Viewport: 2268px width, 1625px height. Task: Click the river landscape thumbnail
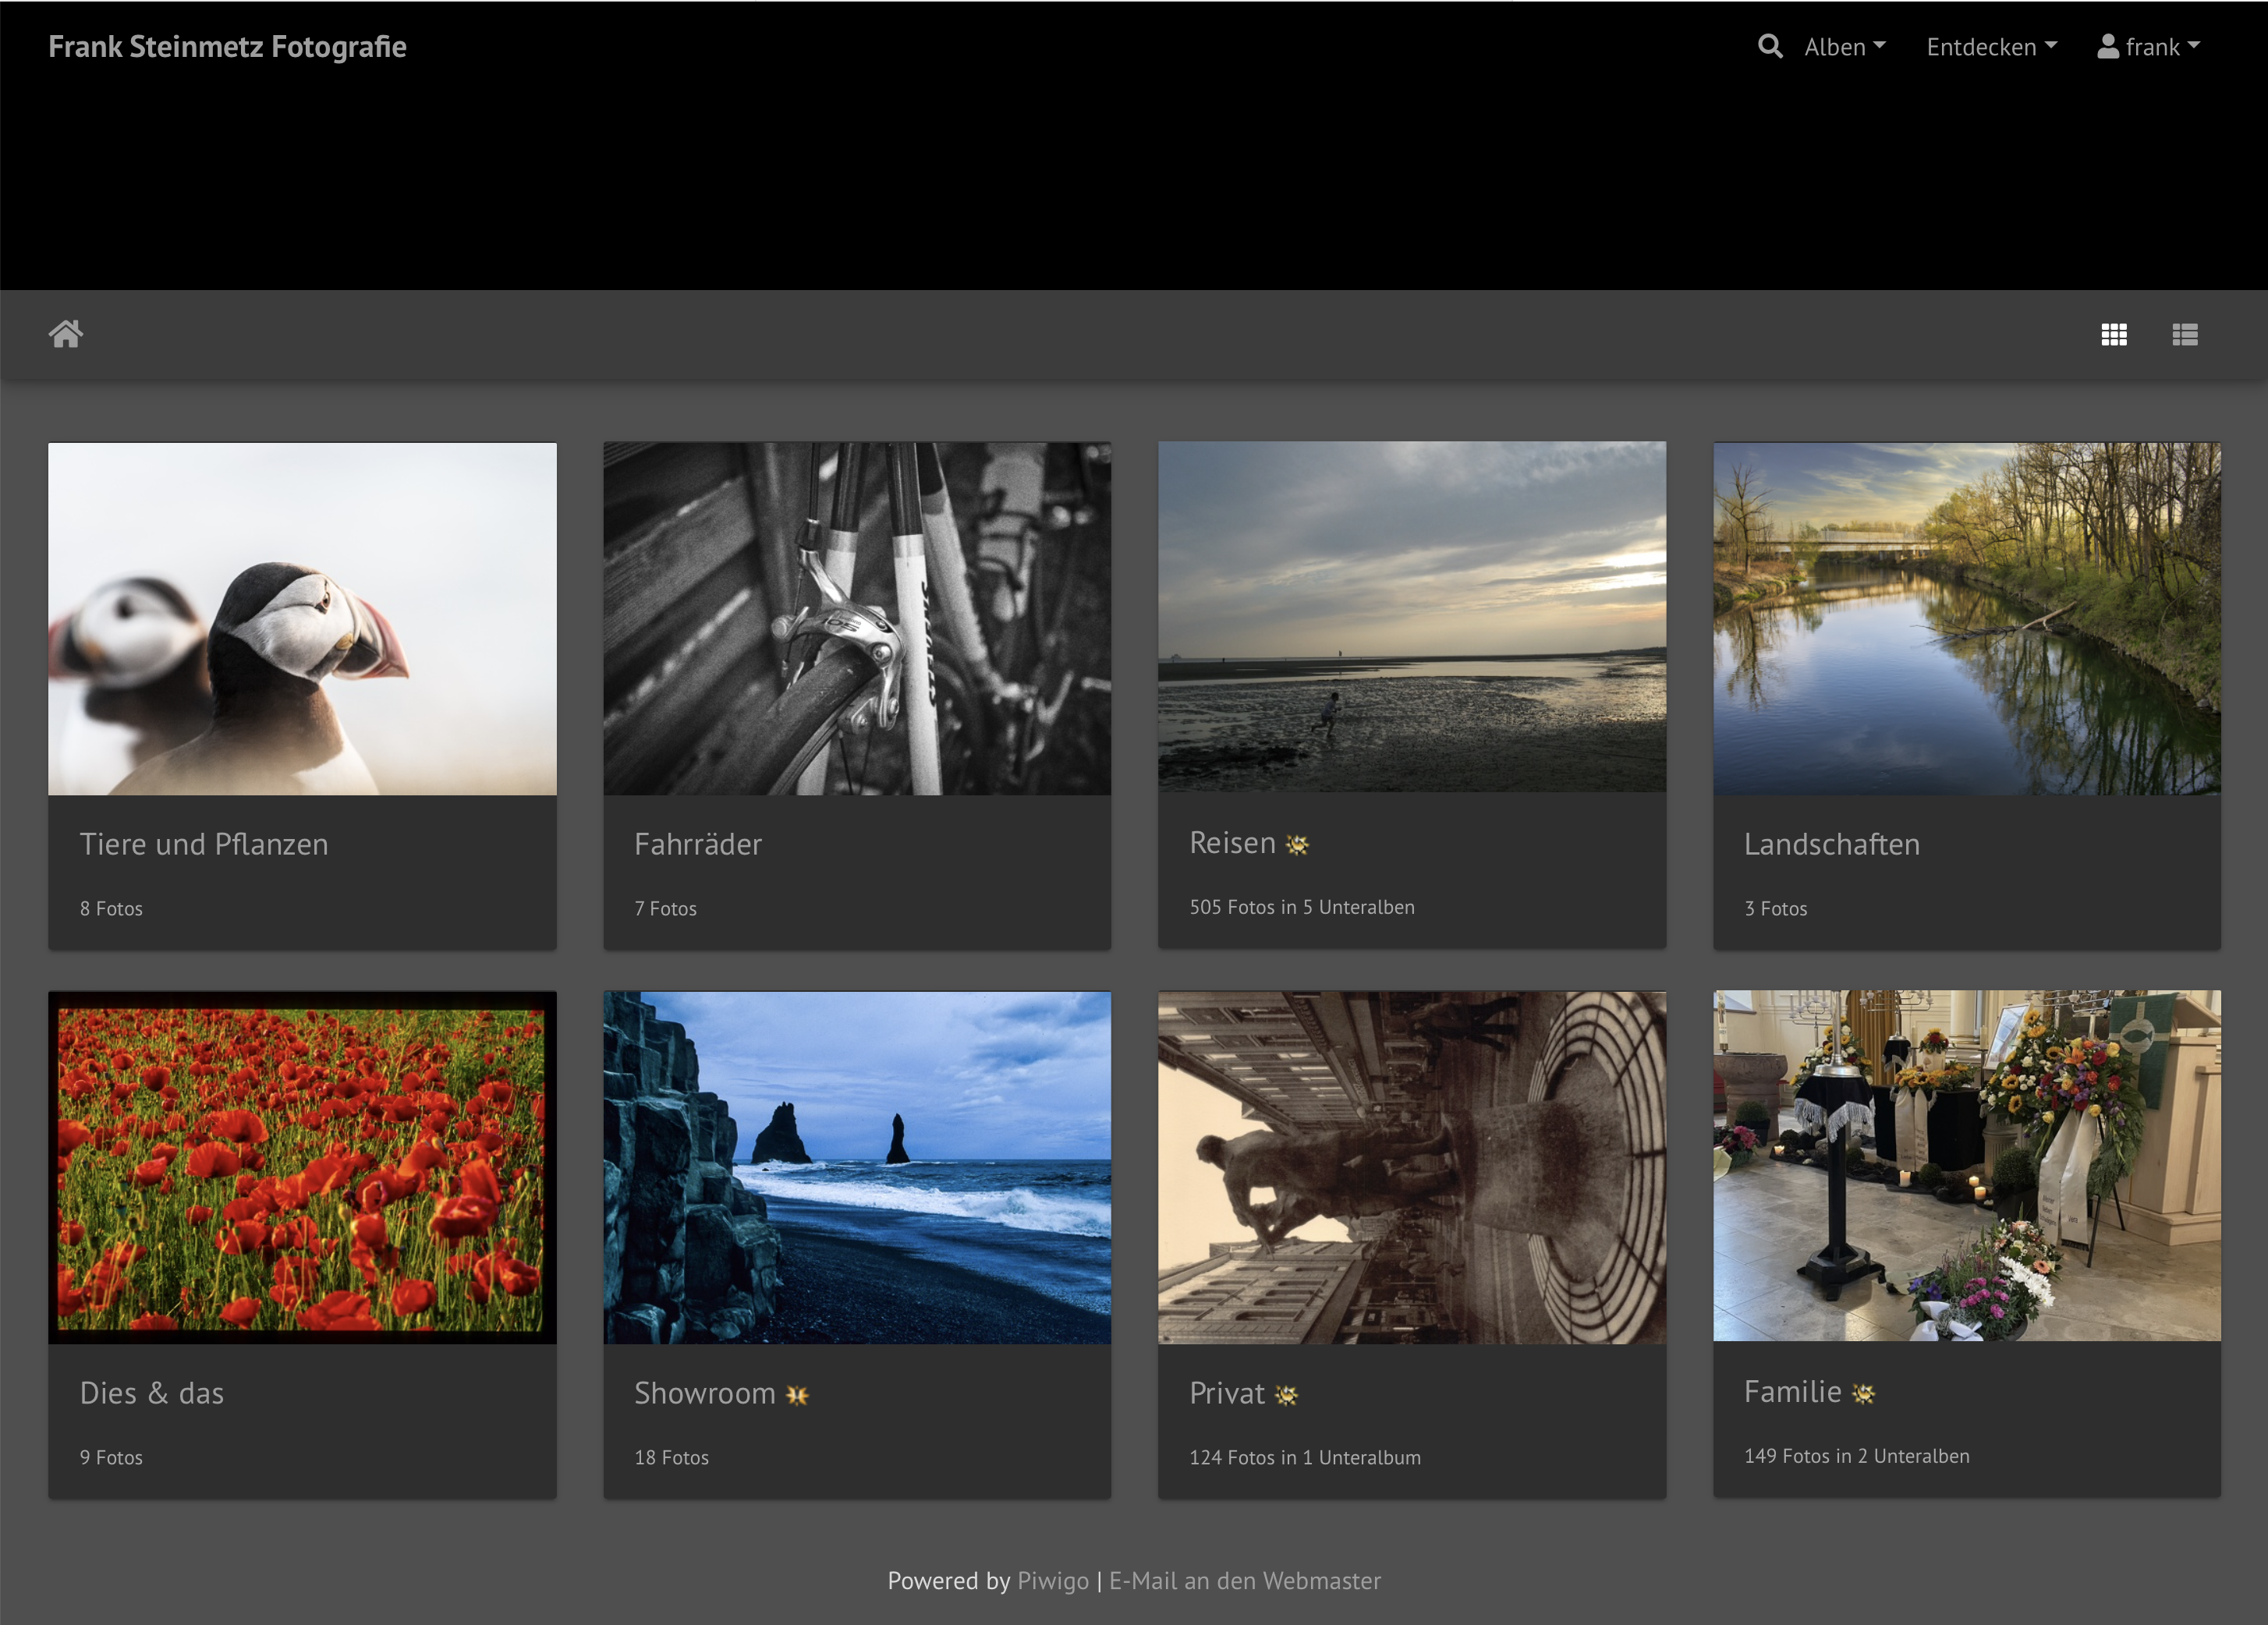pos(1967,619)
